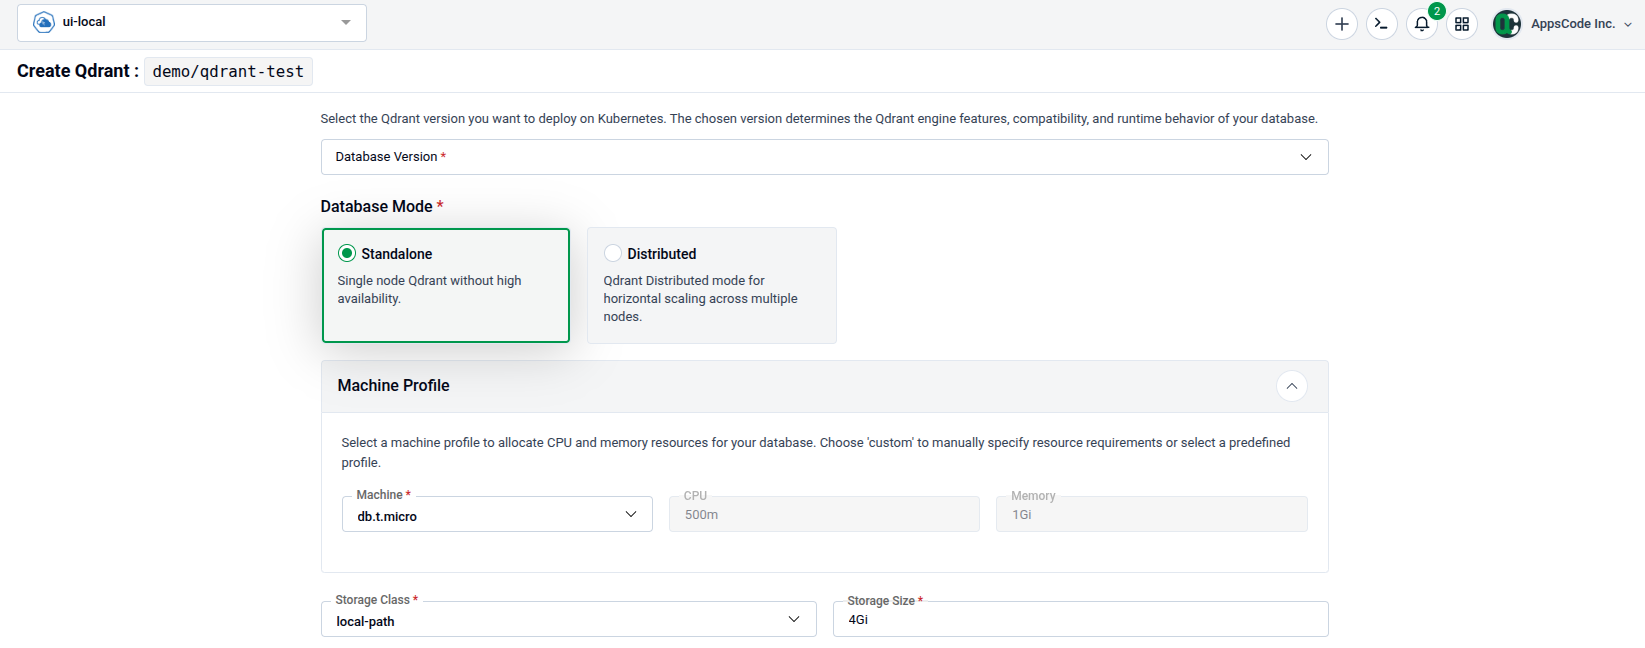Click the 'Single node Qdrant without high availability' description
Viewport: 1645px width, 648px height.
coord(429,290)
